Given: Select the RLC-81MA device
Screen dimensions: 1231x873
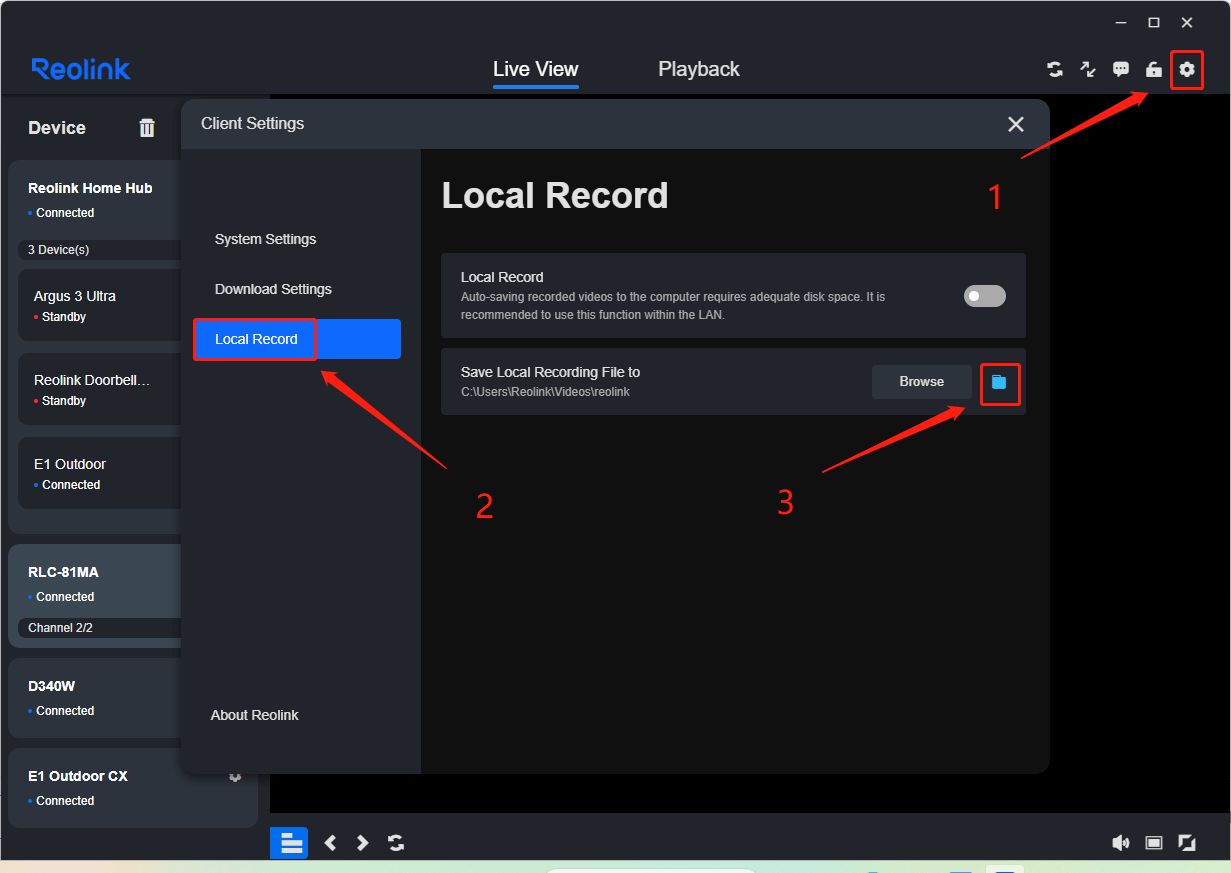Looking at the screenshot, I should 63,572.
